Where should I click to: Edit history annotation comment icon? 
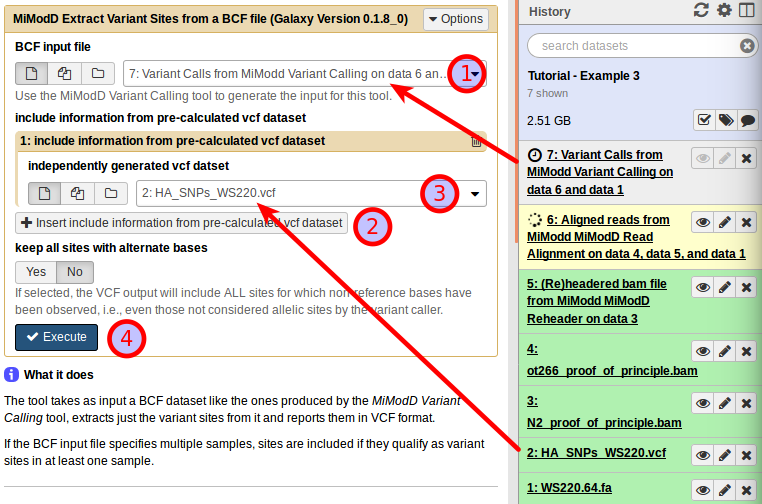[x=748, y=120]
